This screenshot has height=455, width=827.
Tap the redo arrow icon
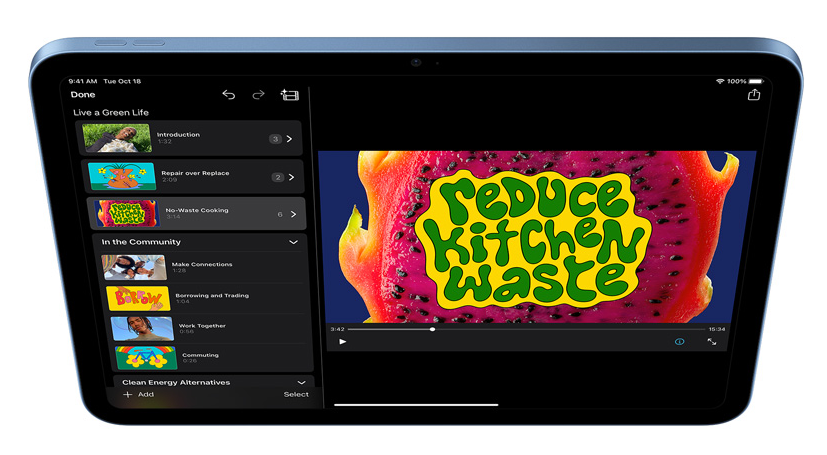pos(258,95)
